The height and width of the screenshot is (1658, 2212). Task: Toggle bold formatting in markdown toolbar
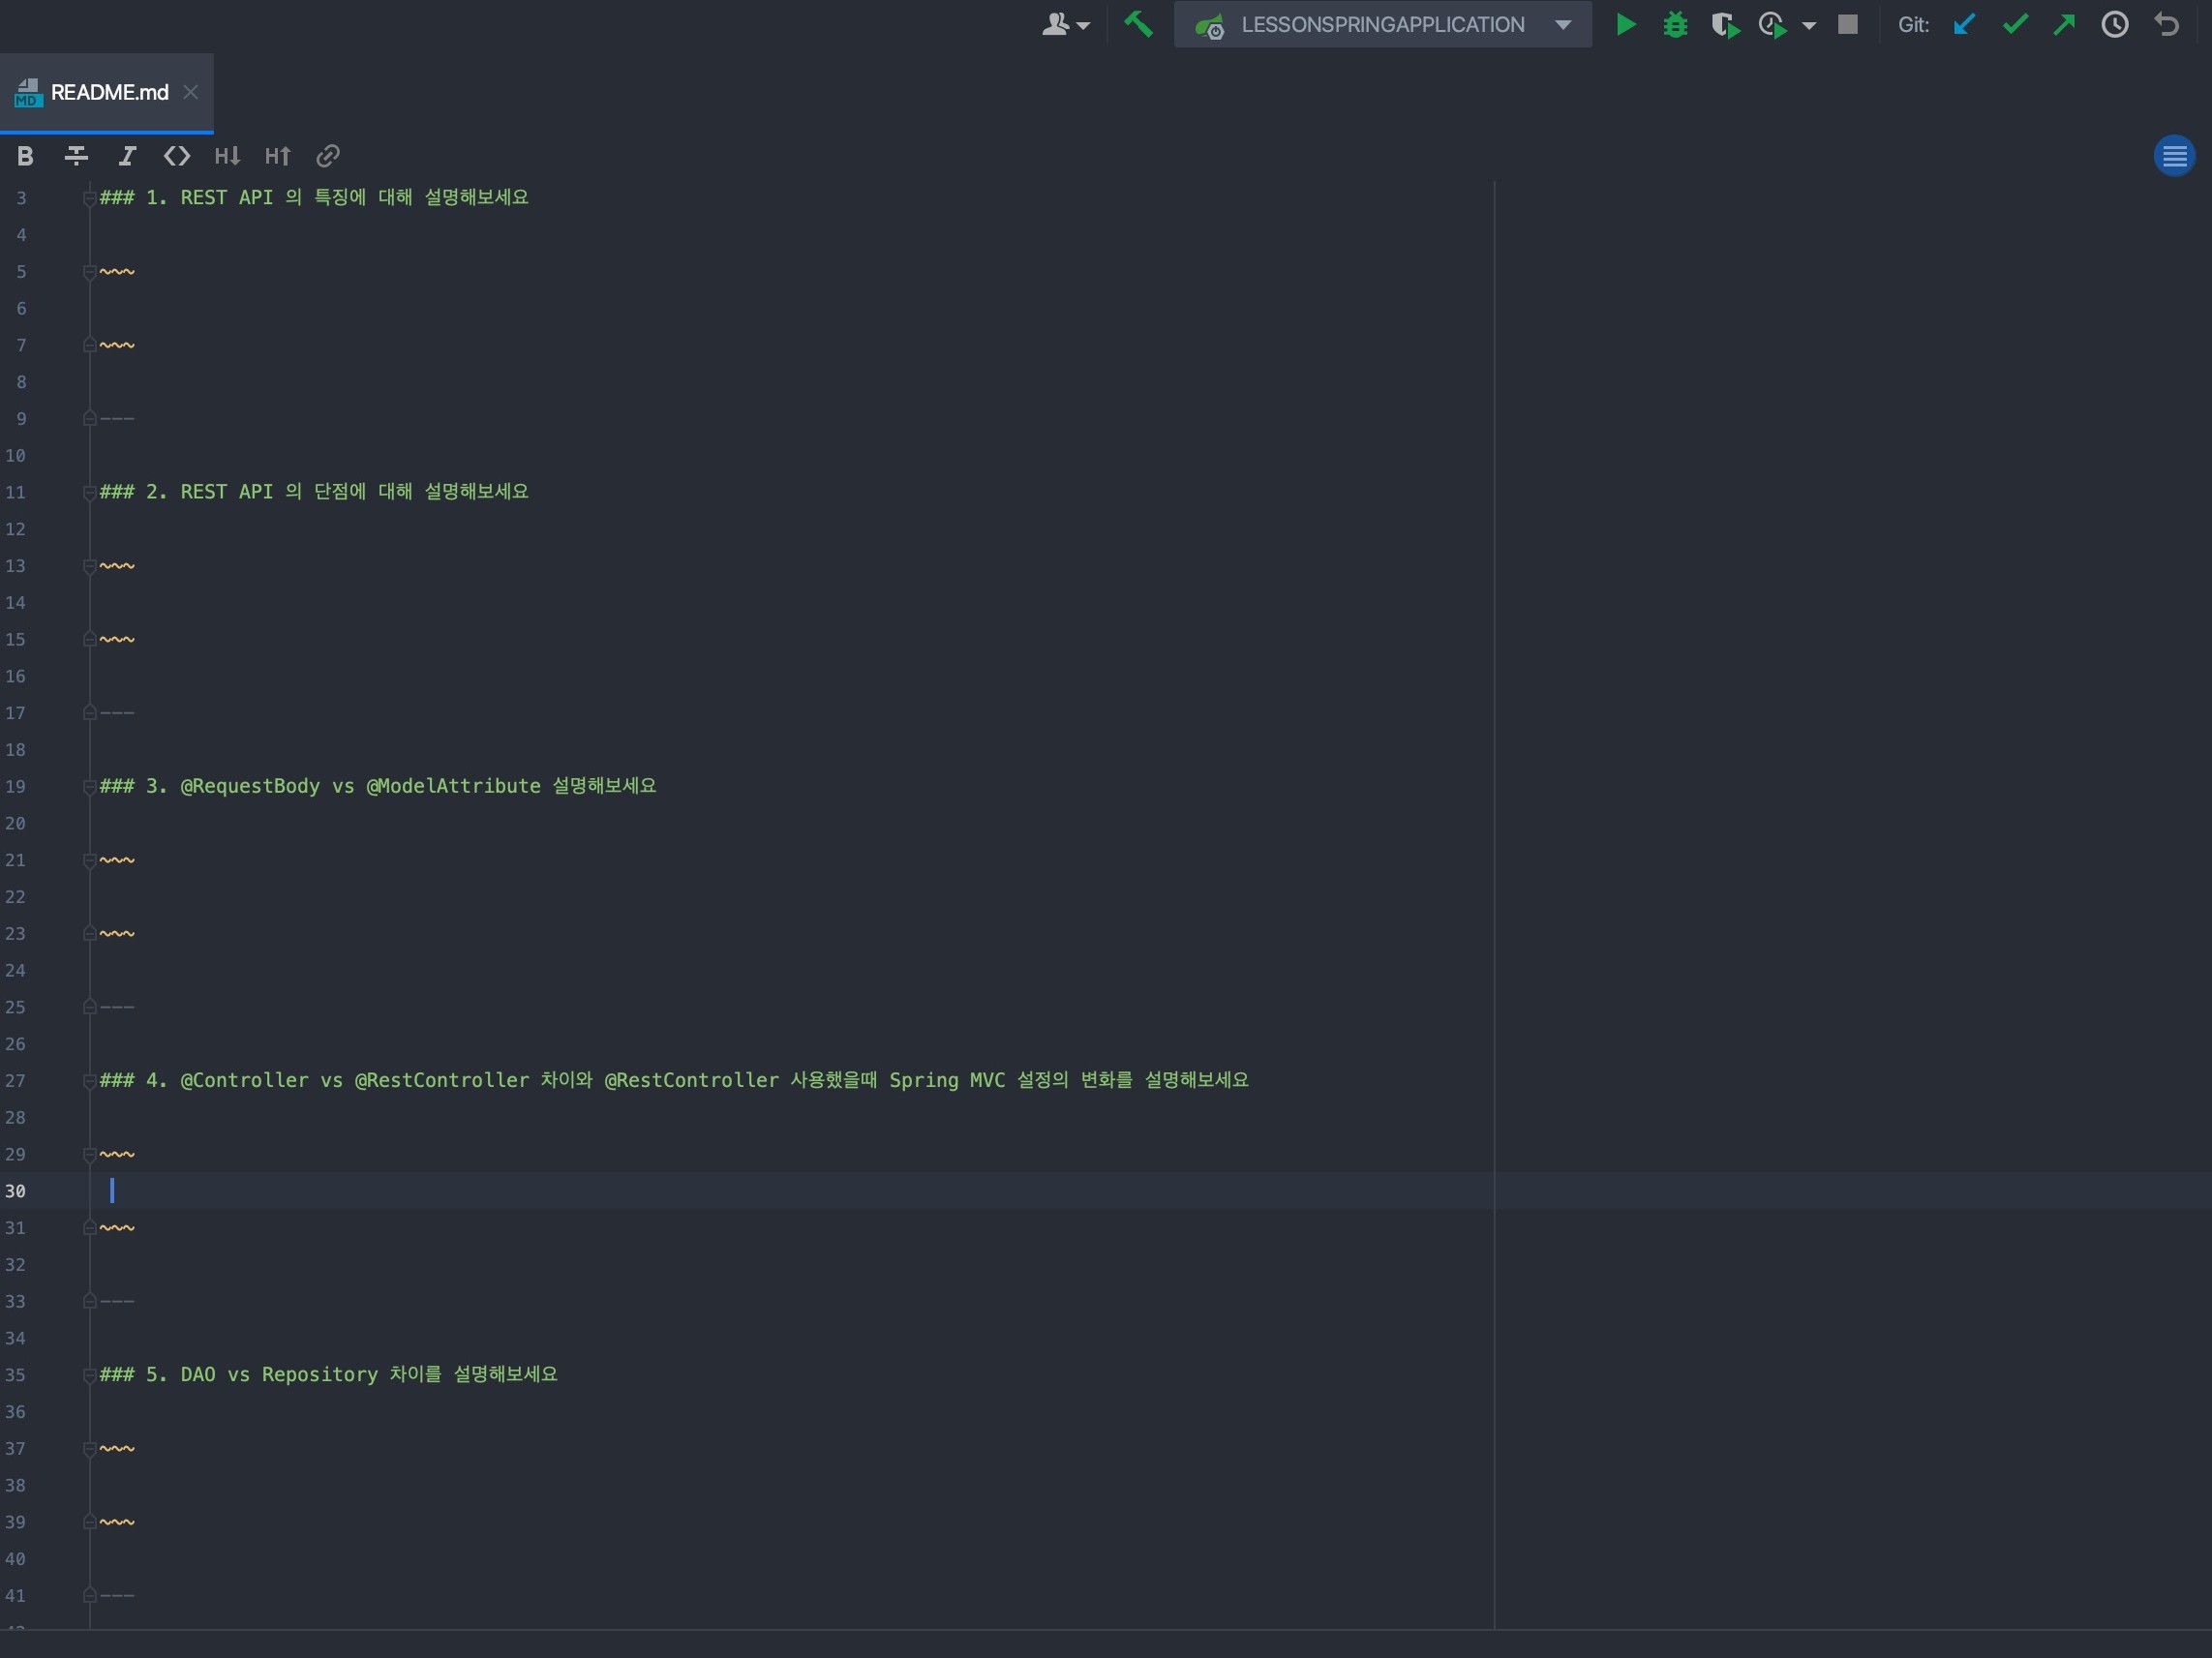coord(25,156)
